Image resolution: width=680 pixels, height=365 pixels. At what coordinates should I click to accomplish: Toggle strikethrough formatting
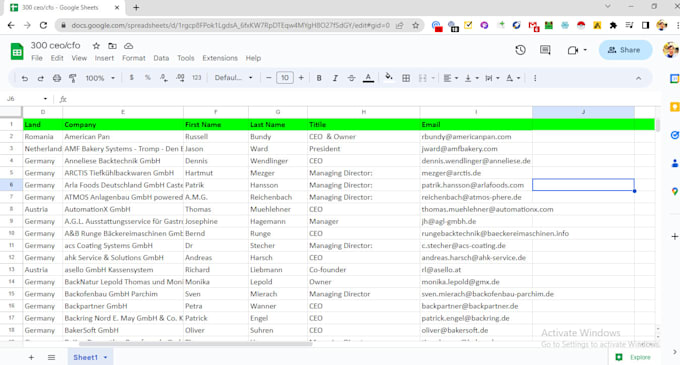pos(351,78)
